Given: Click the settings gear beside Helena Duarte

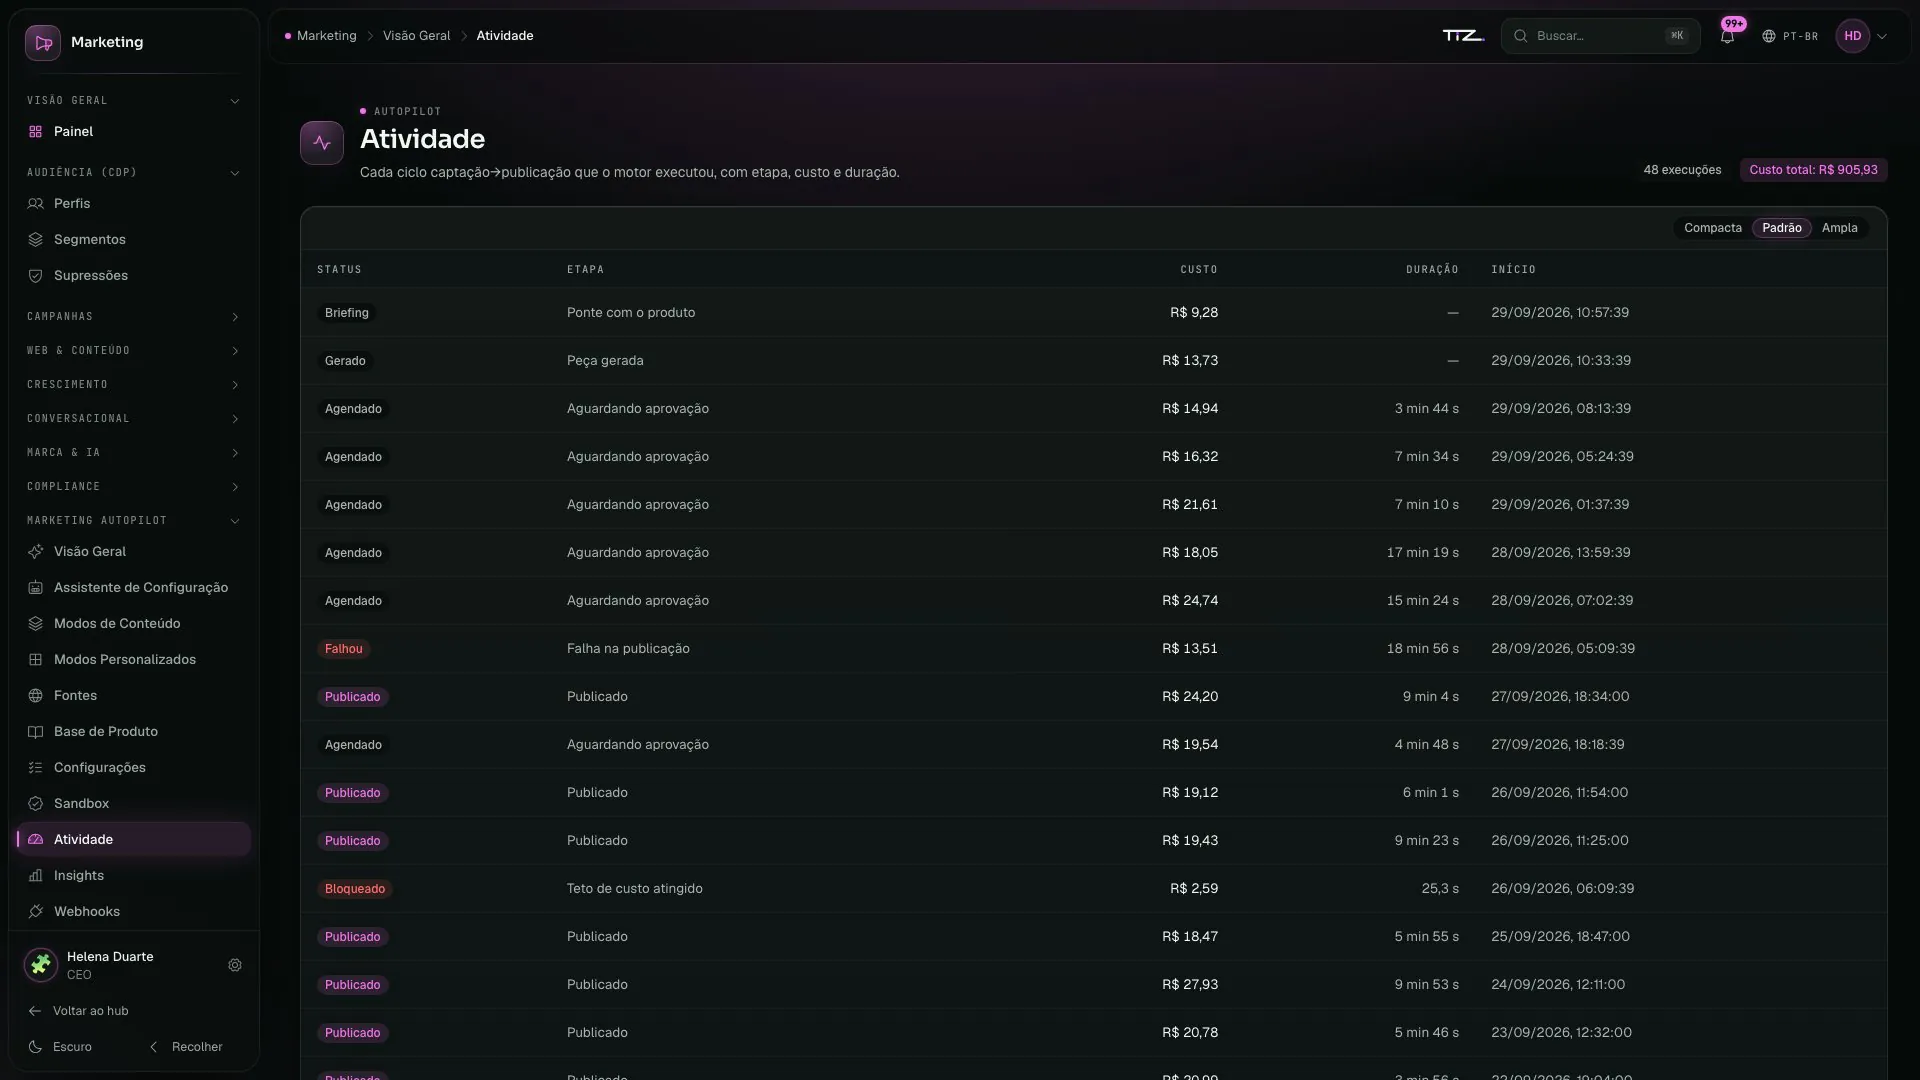Looking at the screenshot, I should [x=235, y=965].
